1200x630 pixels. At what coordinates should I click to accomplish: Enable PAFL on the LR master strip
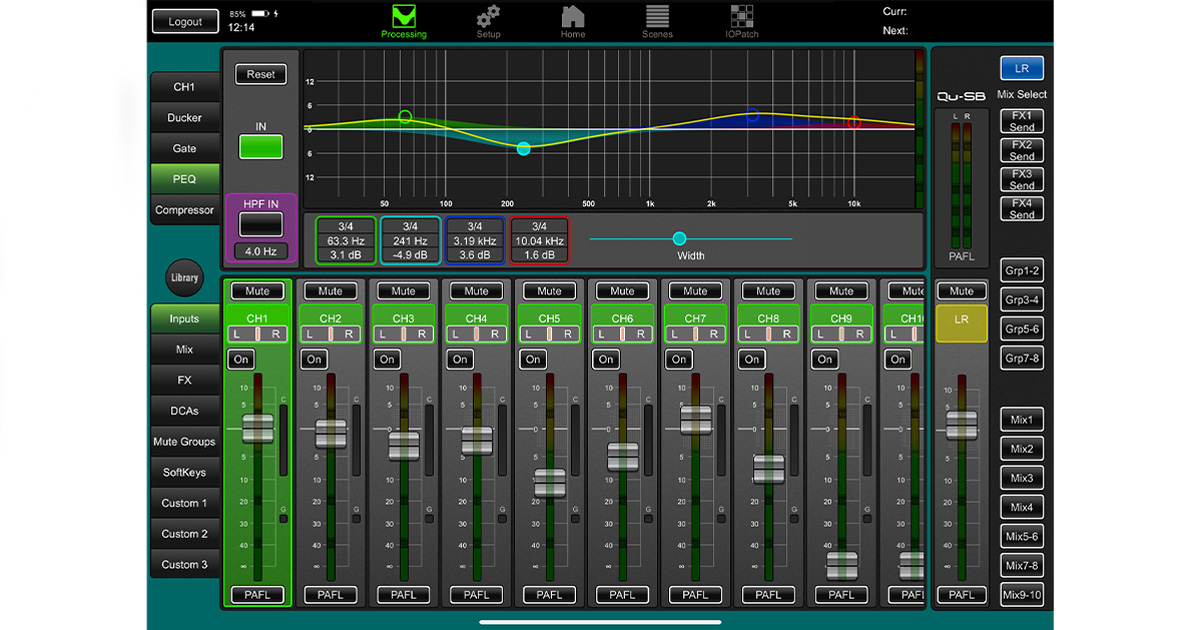click(x=961, y=594)
